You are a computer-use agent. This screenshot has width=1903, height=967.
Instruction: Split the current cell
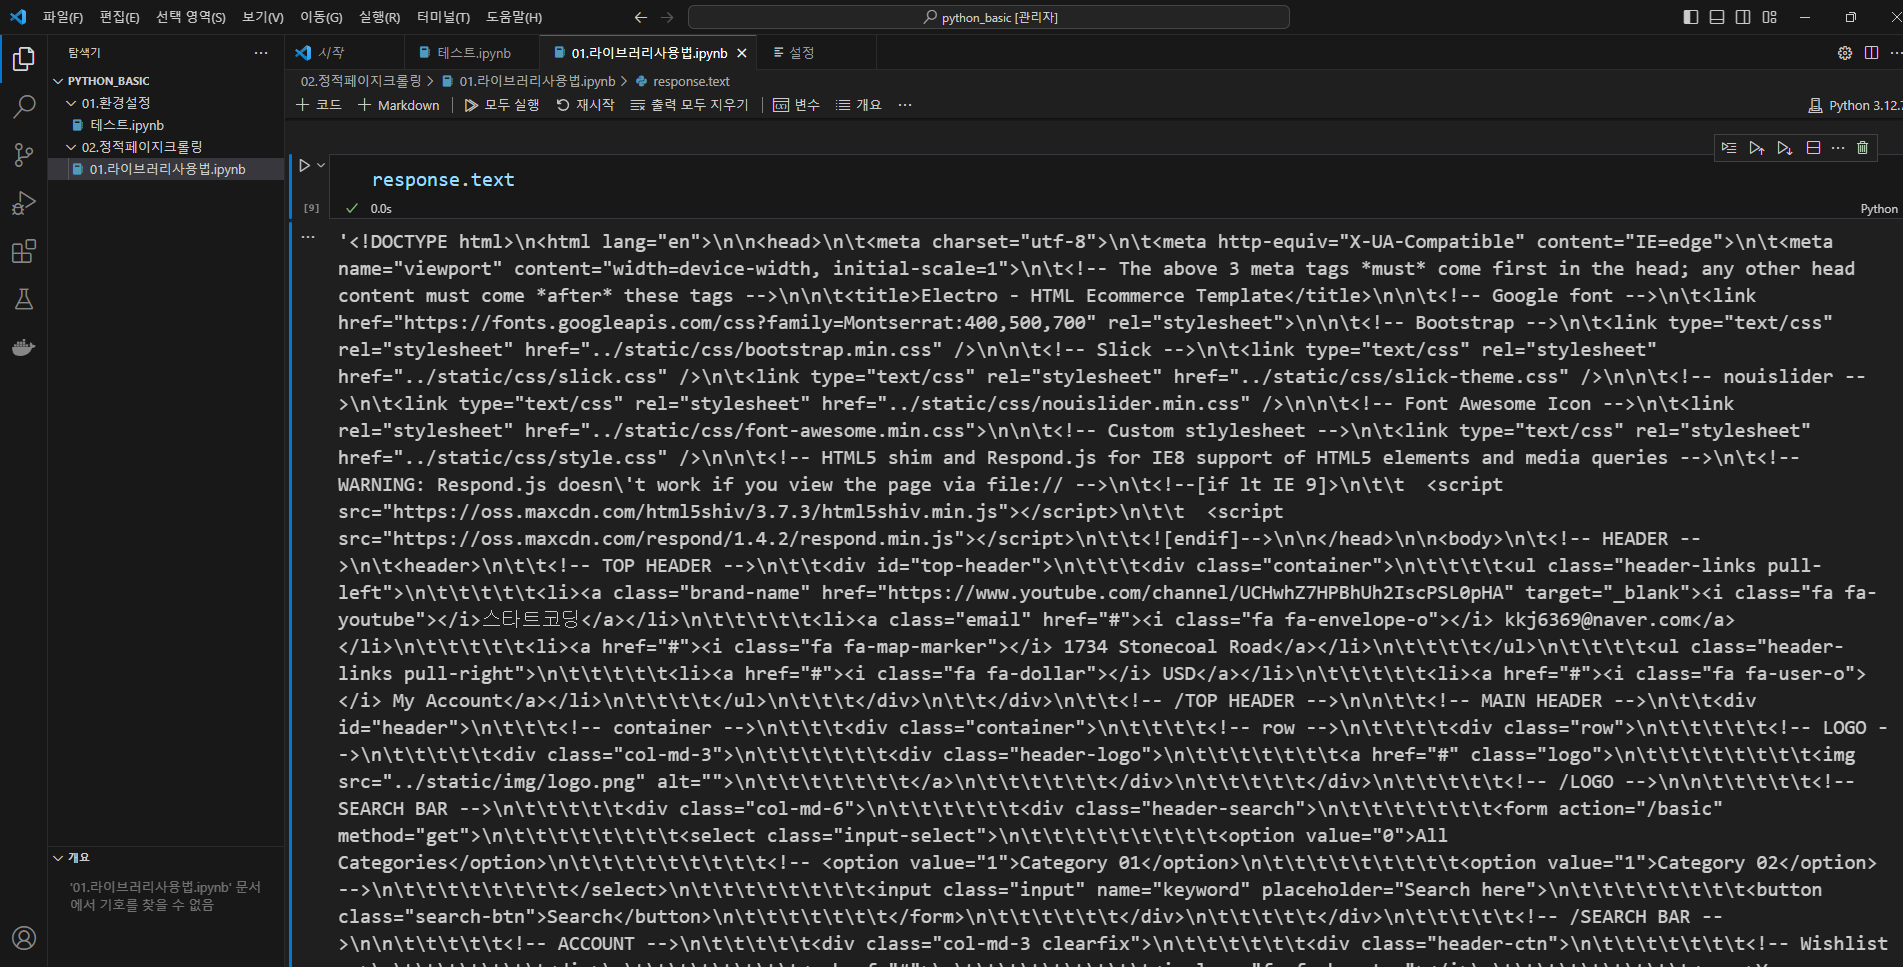(1813, 148)
